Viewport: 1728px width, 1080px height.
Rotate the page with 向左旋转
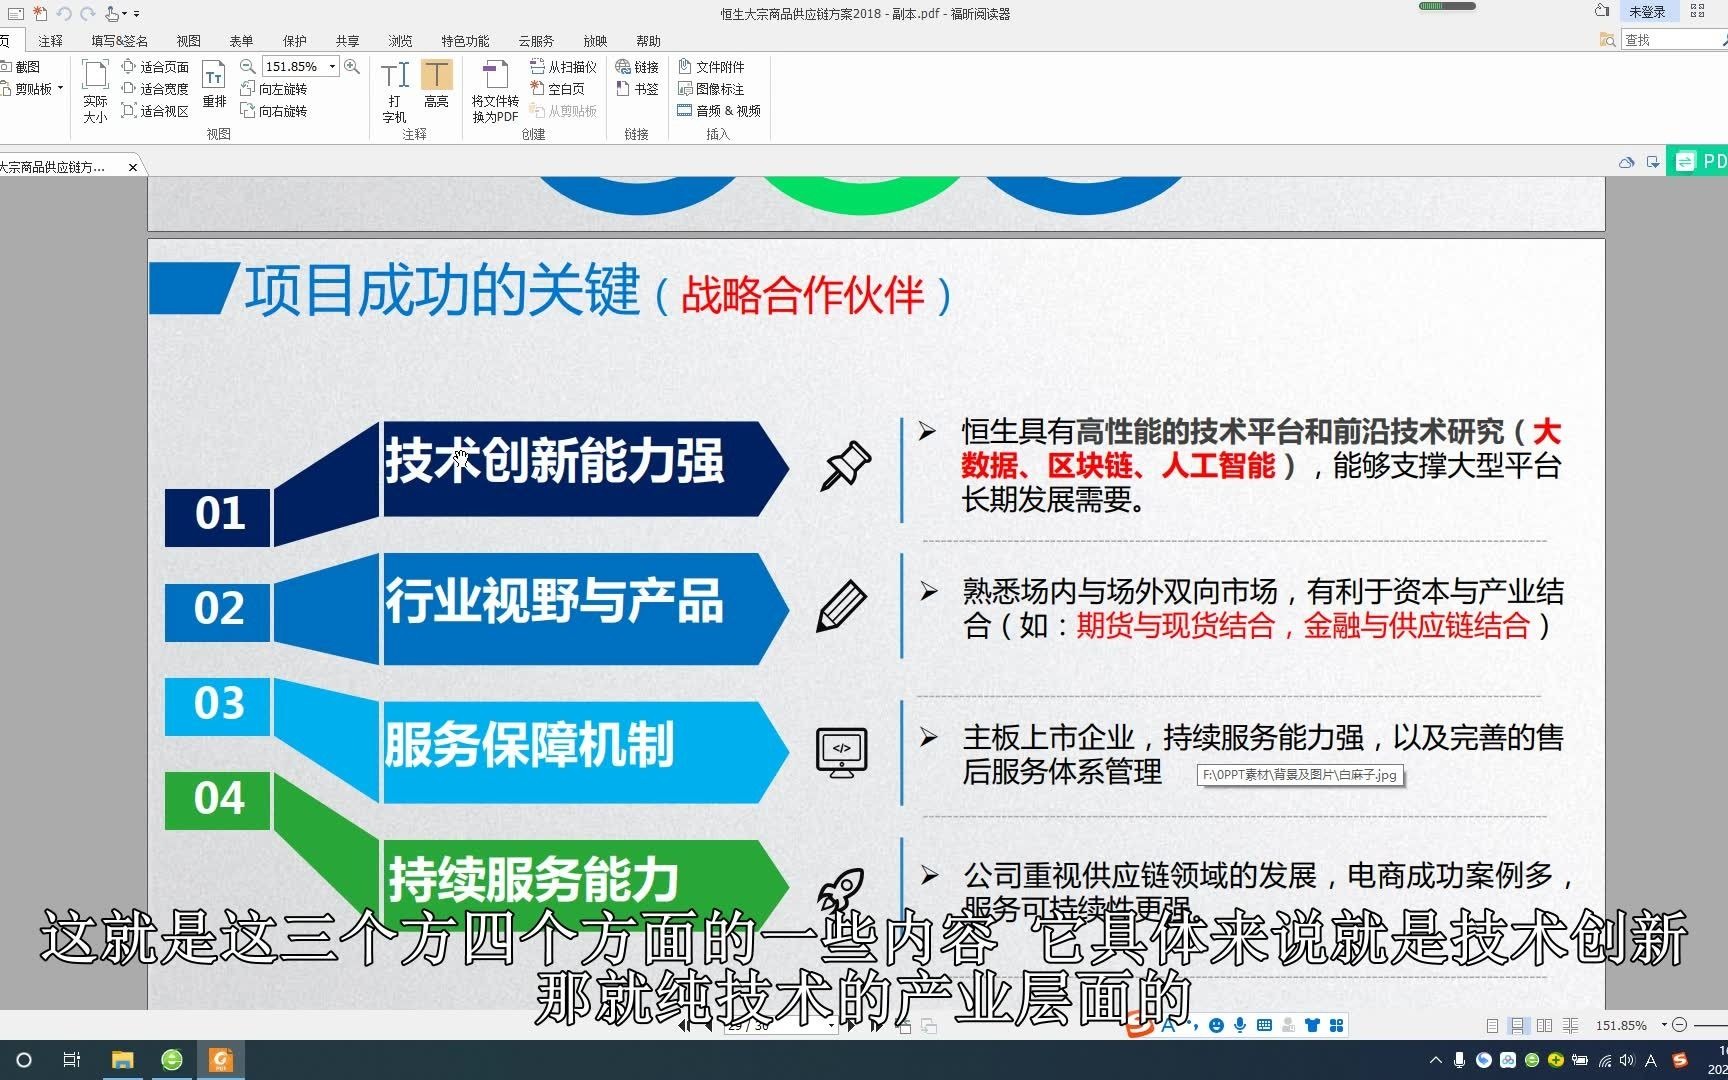click(x=274, y=89)
